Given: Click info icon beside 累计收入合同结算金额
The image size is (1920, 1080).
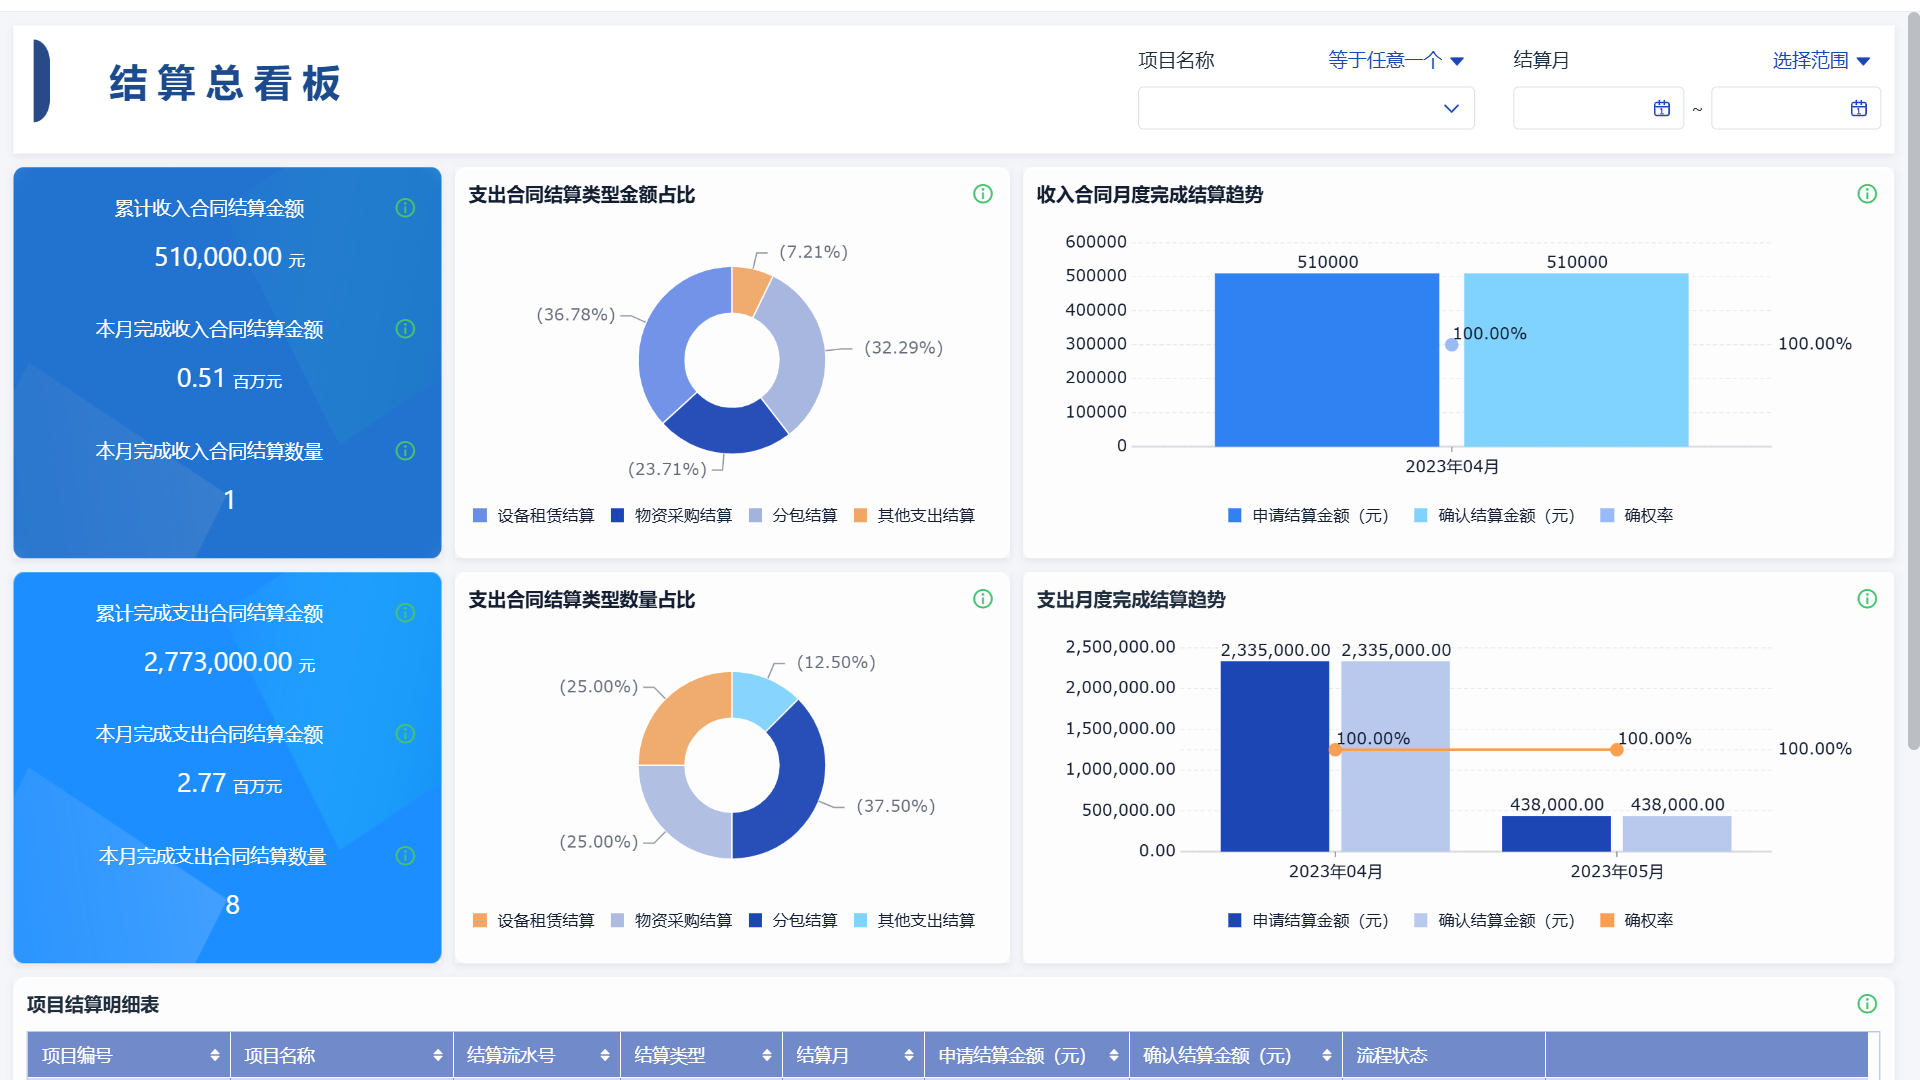Looking at the screenshot, I should [x=405, y=208].
